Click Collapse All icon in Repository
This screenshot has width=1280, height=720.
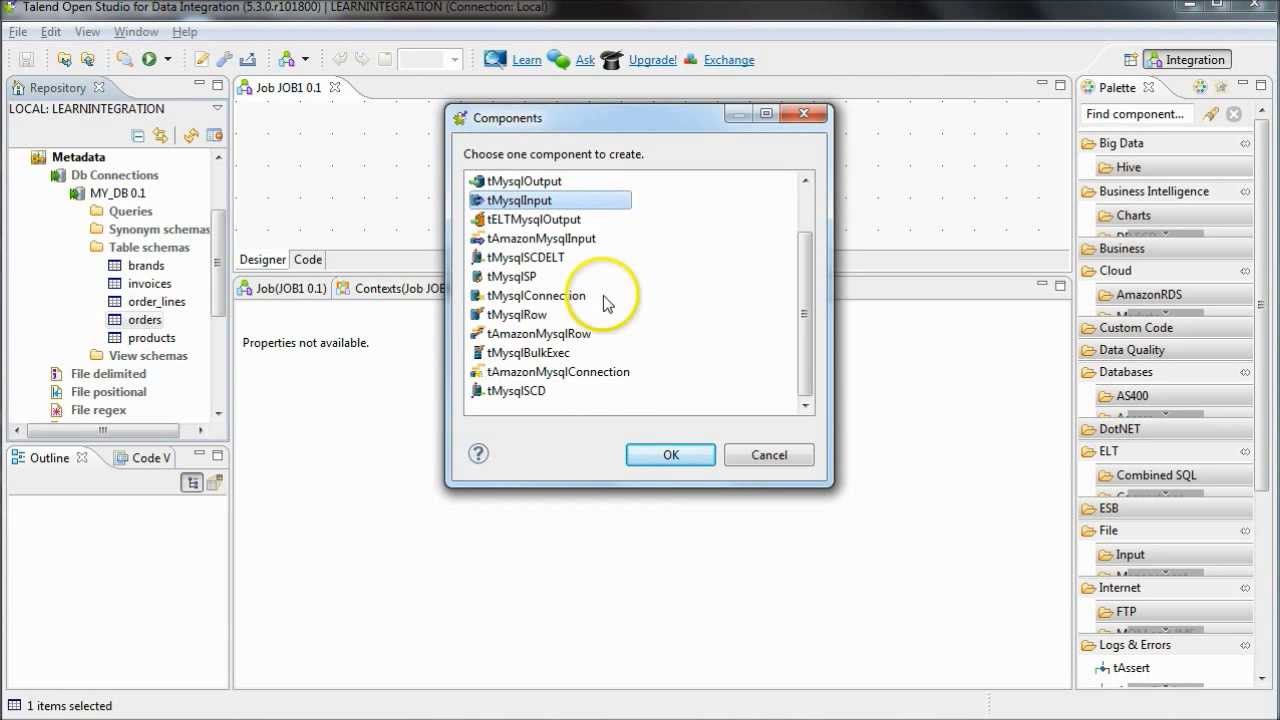138,136
